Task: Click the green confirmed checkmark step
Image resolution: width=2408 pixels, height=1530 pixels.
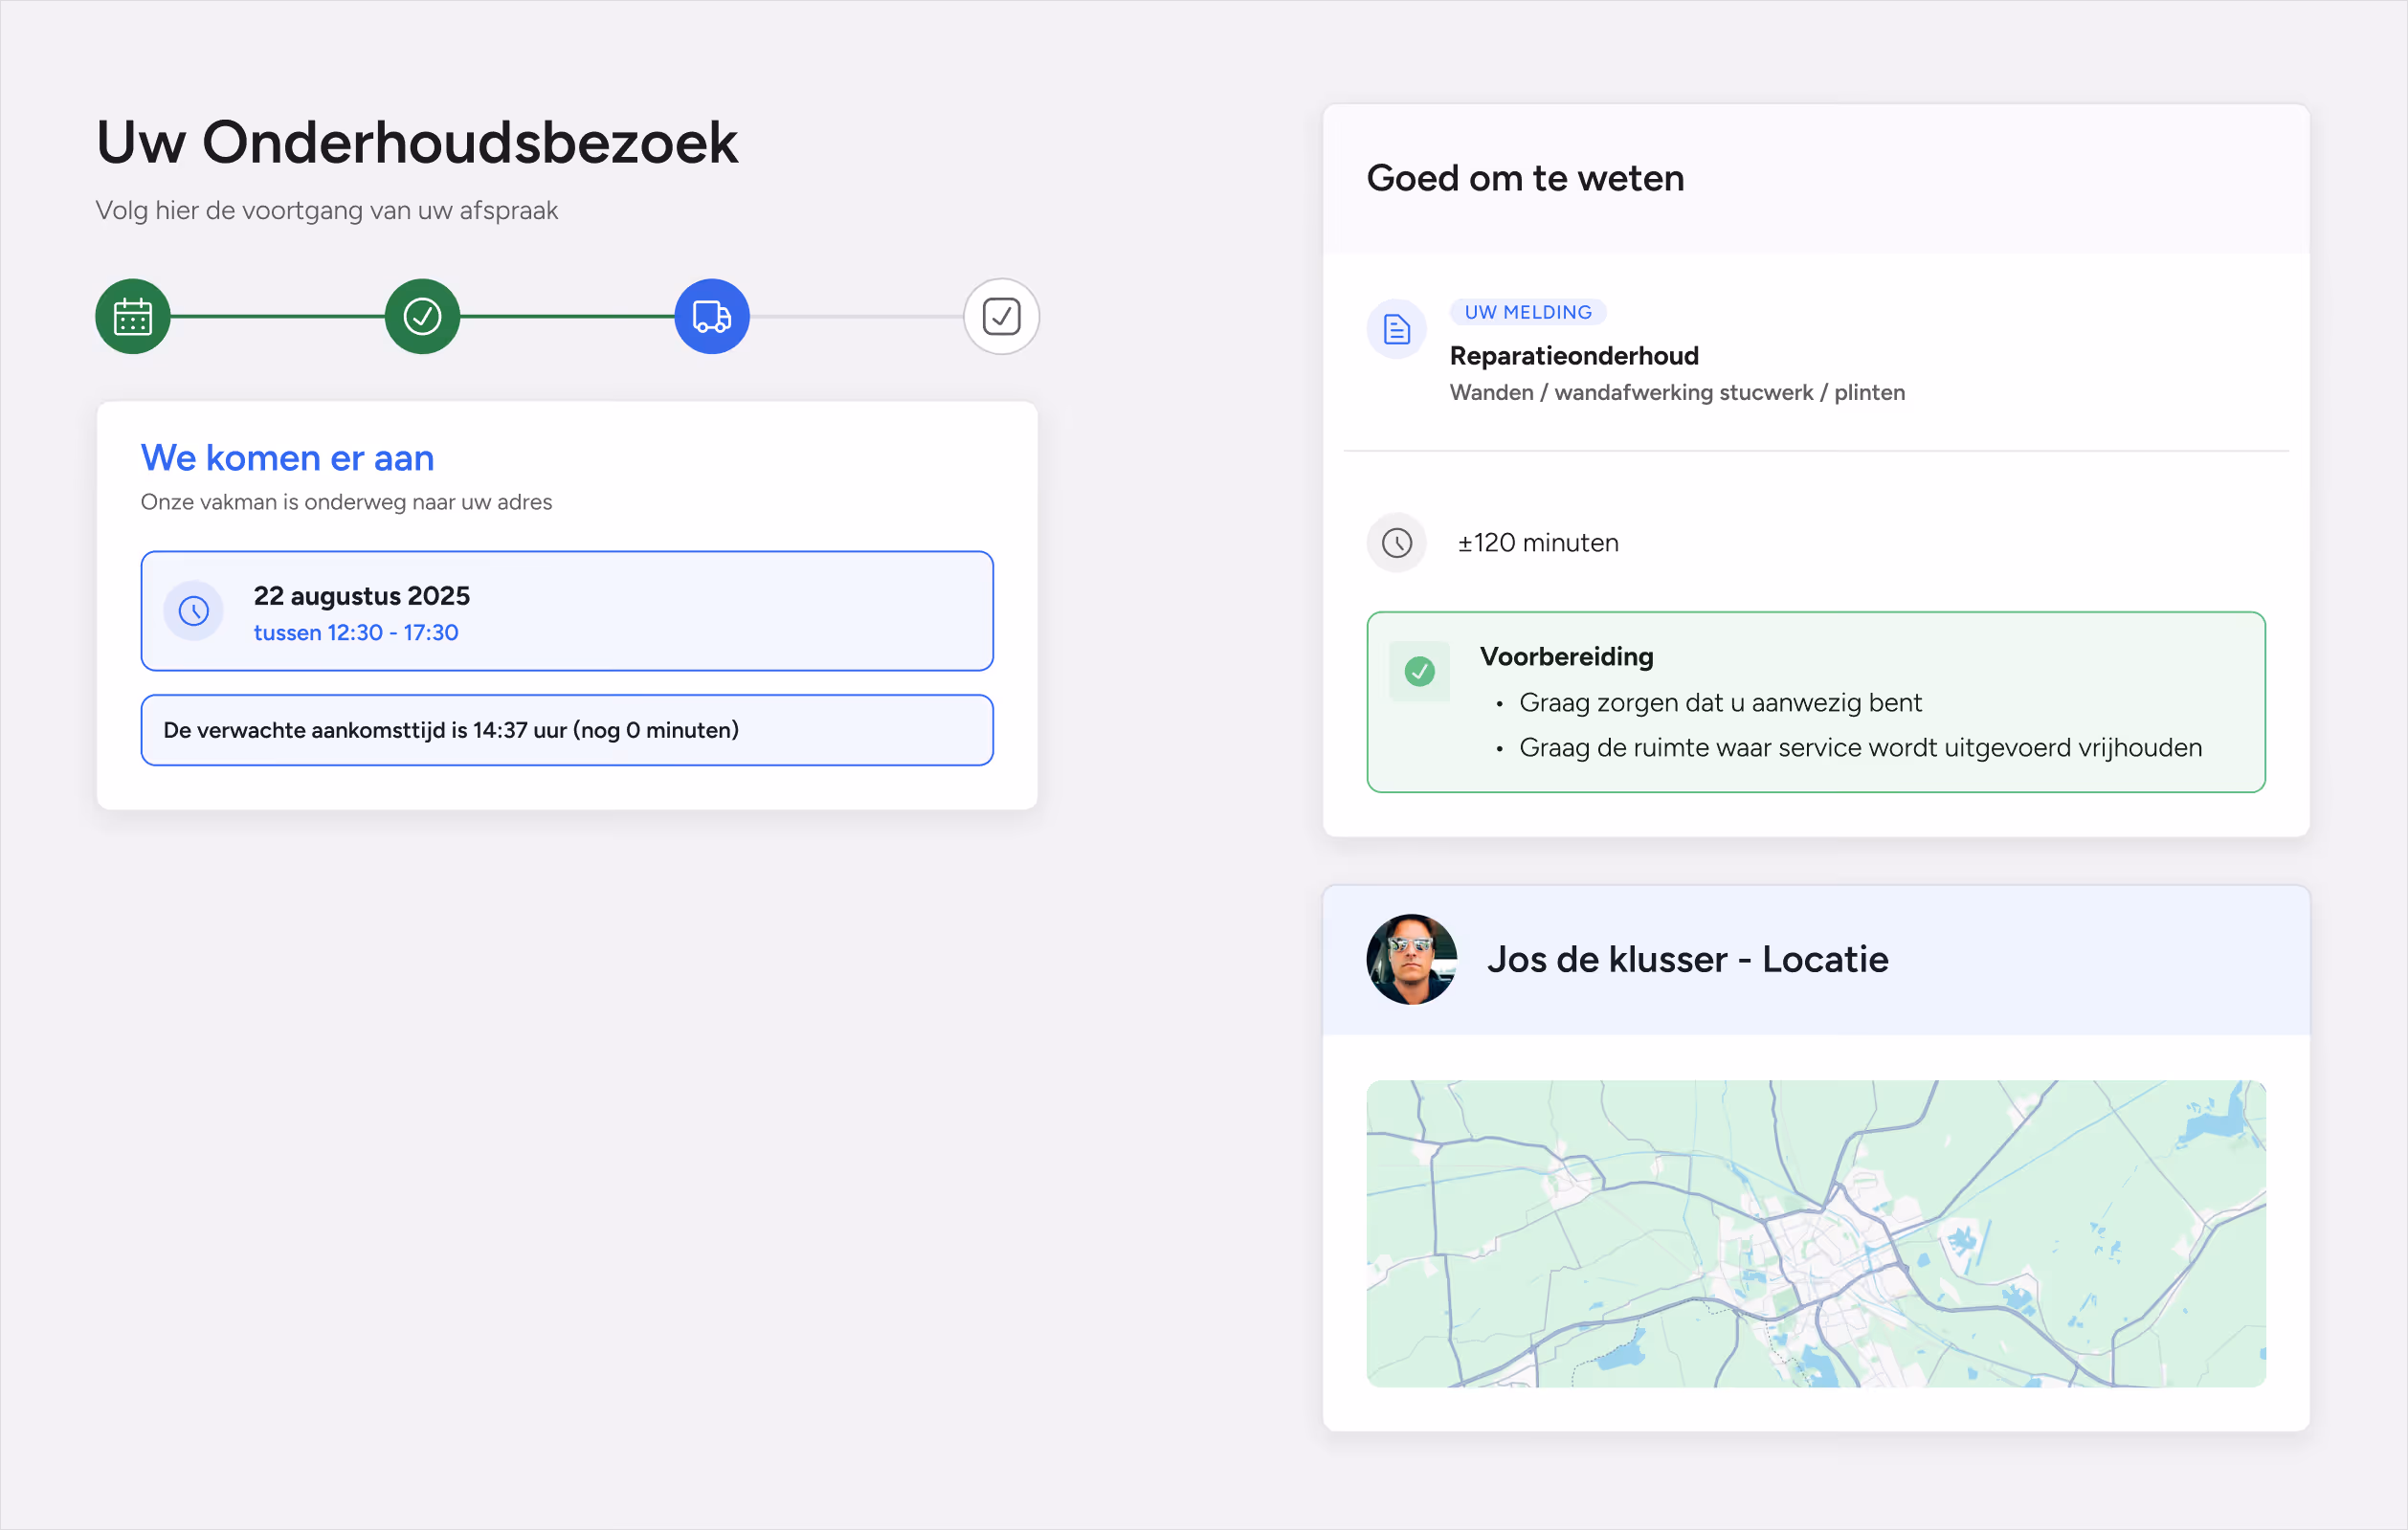Action: coord(422,317)
